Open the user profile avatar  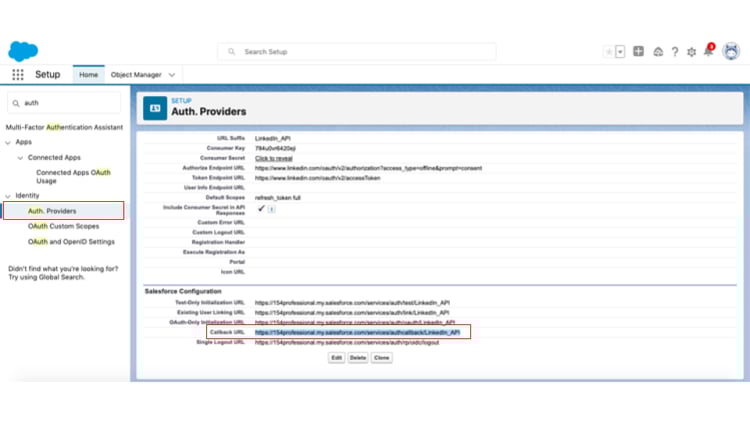point(731,51)
